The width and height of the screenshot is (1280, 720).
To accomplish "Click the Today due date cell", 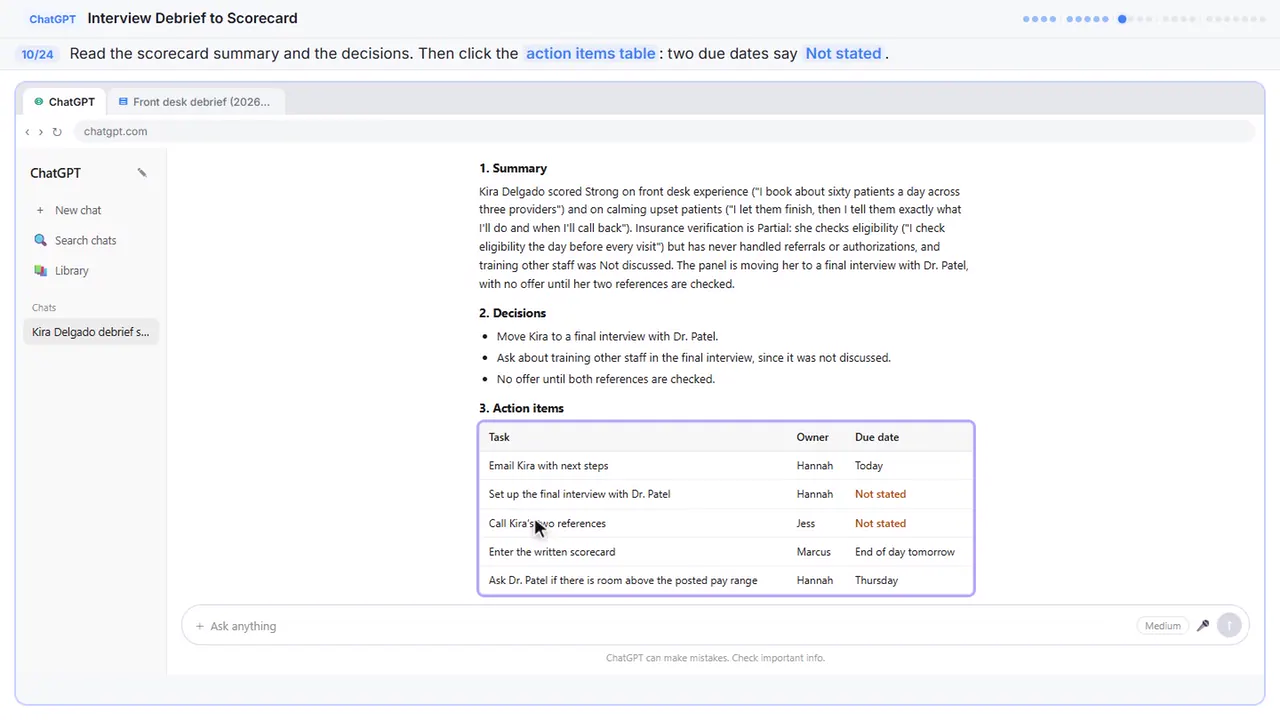I will click(869, 466).
